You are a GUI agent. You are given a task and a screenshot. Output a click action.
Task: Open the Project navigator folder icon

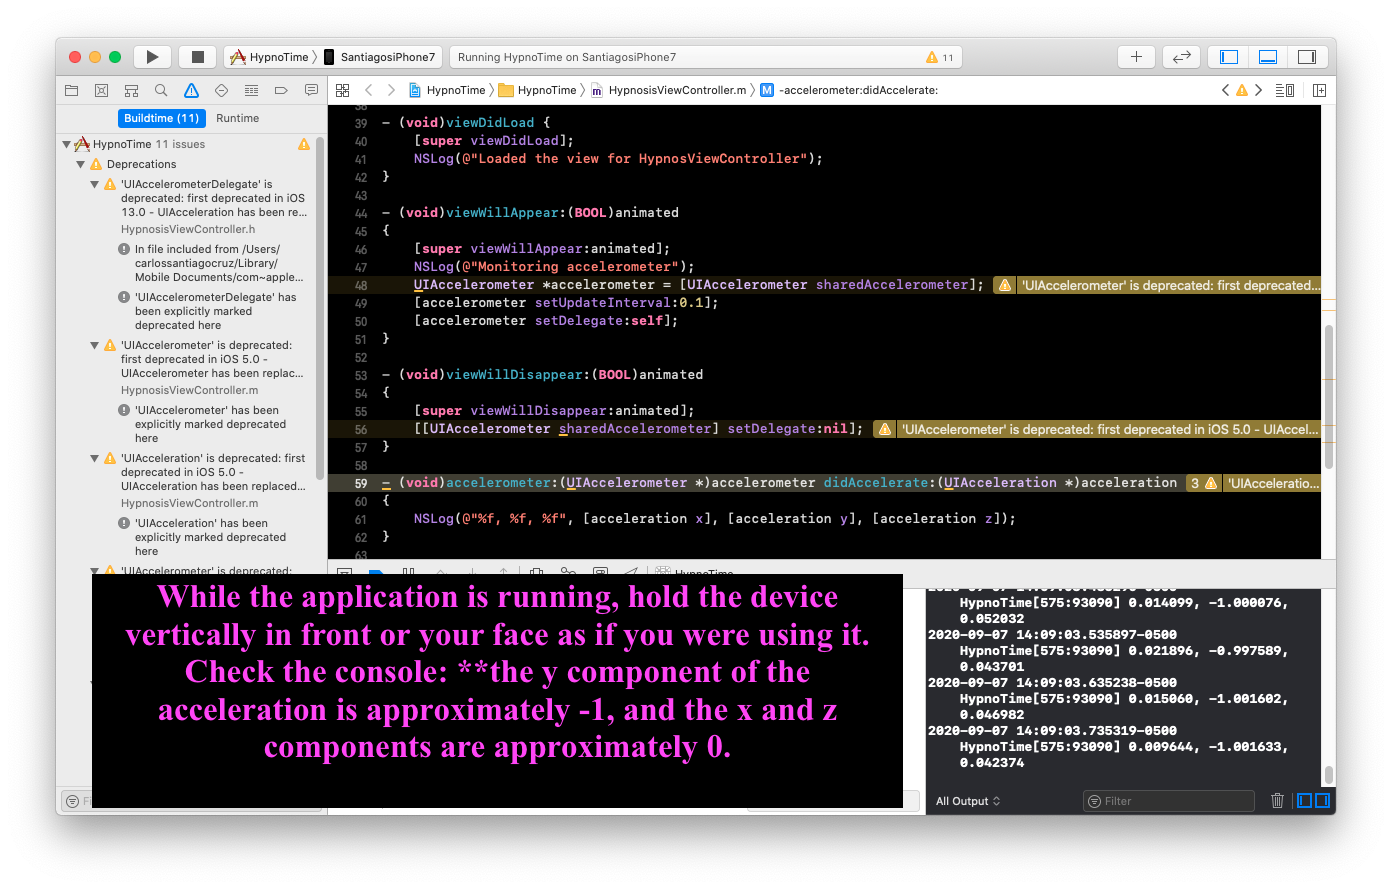click(71, 90)
